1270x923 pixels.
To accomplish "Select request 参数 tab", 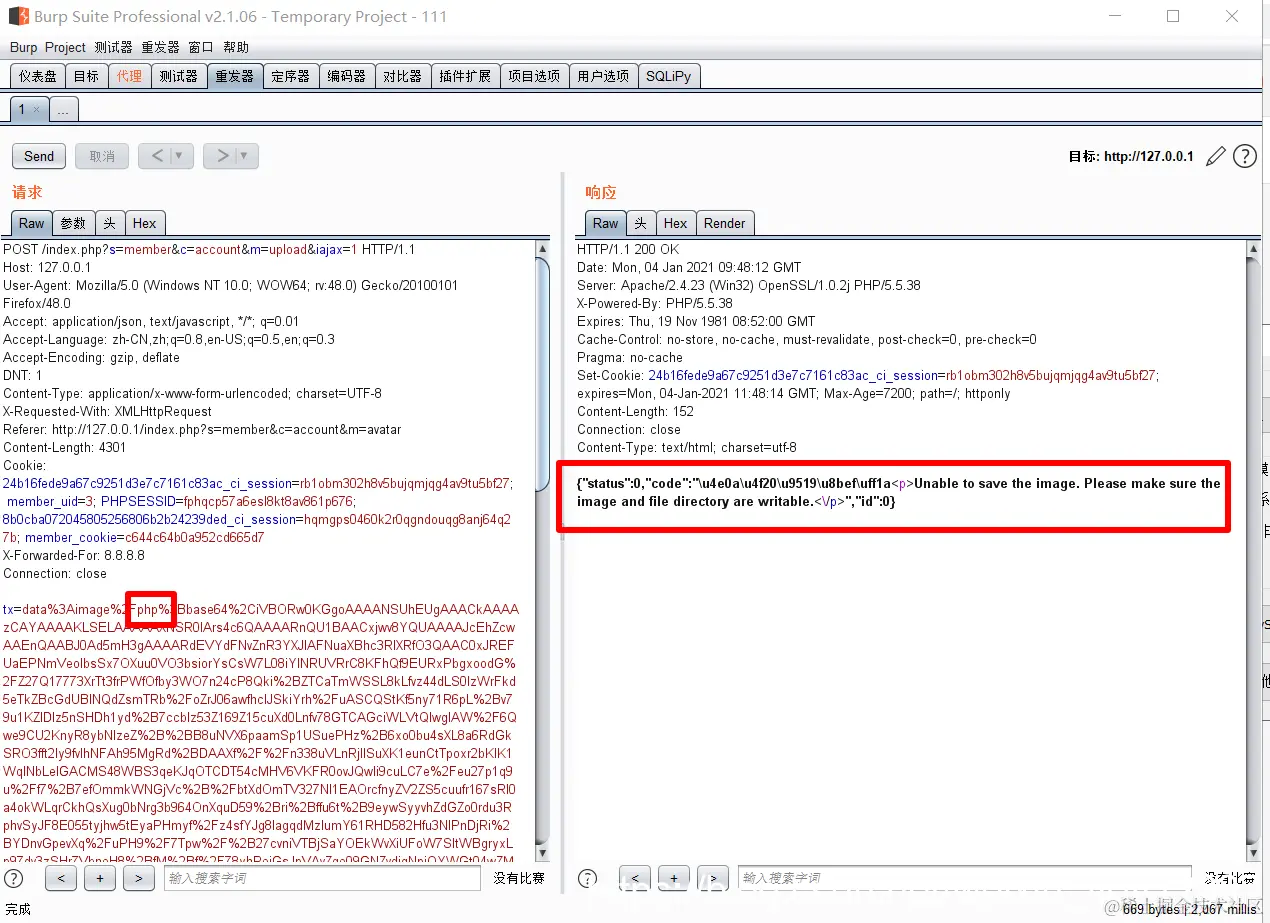I will click(x=73, y=223).
